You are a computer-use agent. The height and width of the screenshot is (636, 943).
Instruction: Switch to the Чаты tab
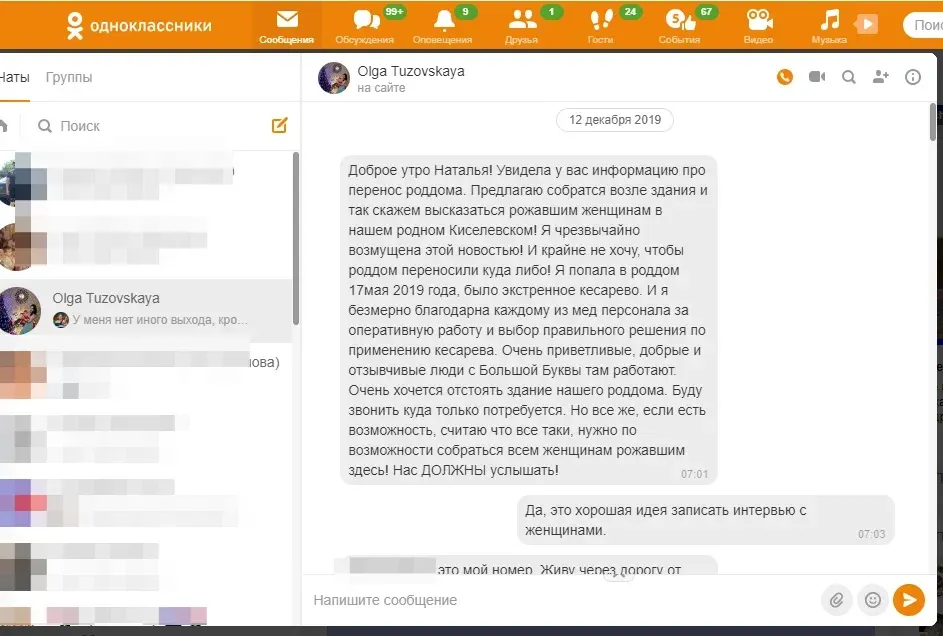click(x=14, y=77)
